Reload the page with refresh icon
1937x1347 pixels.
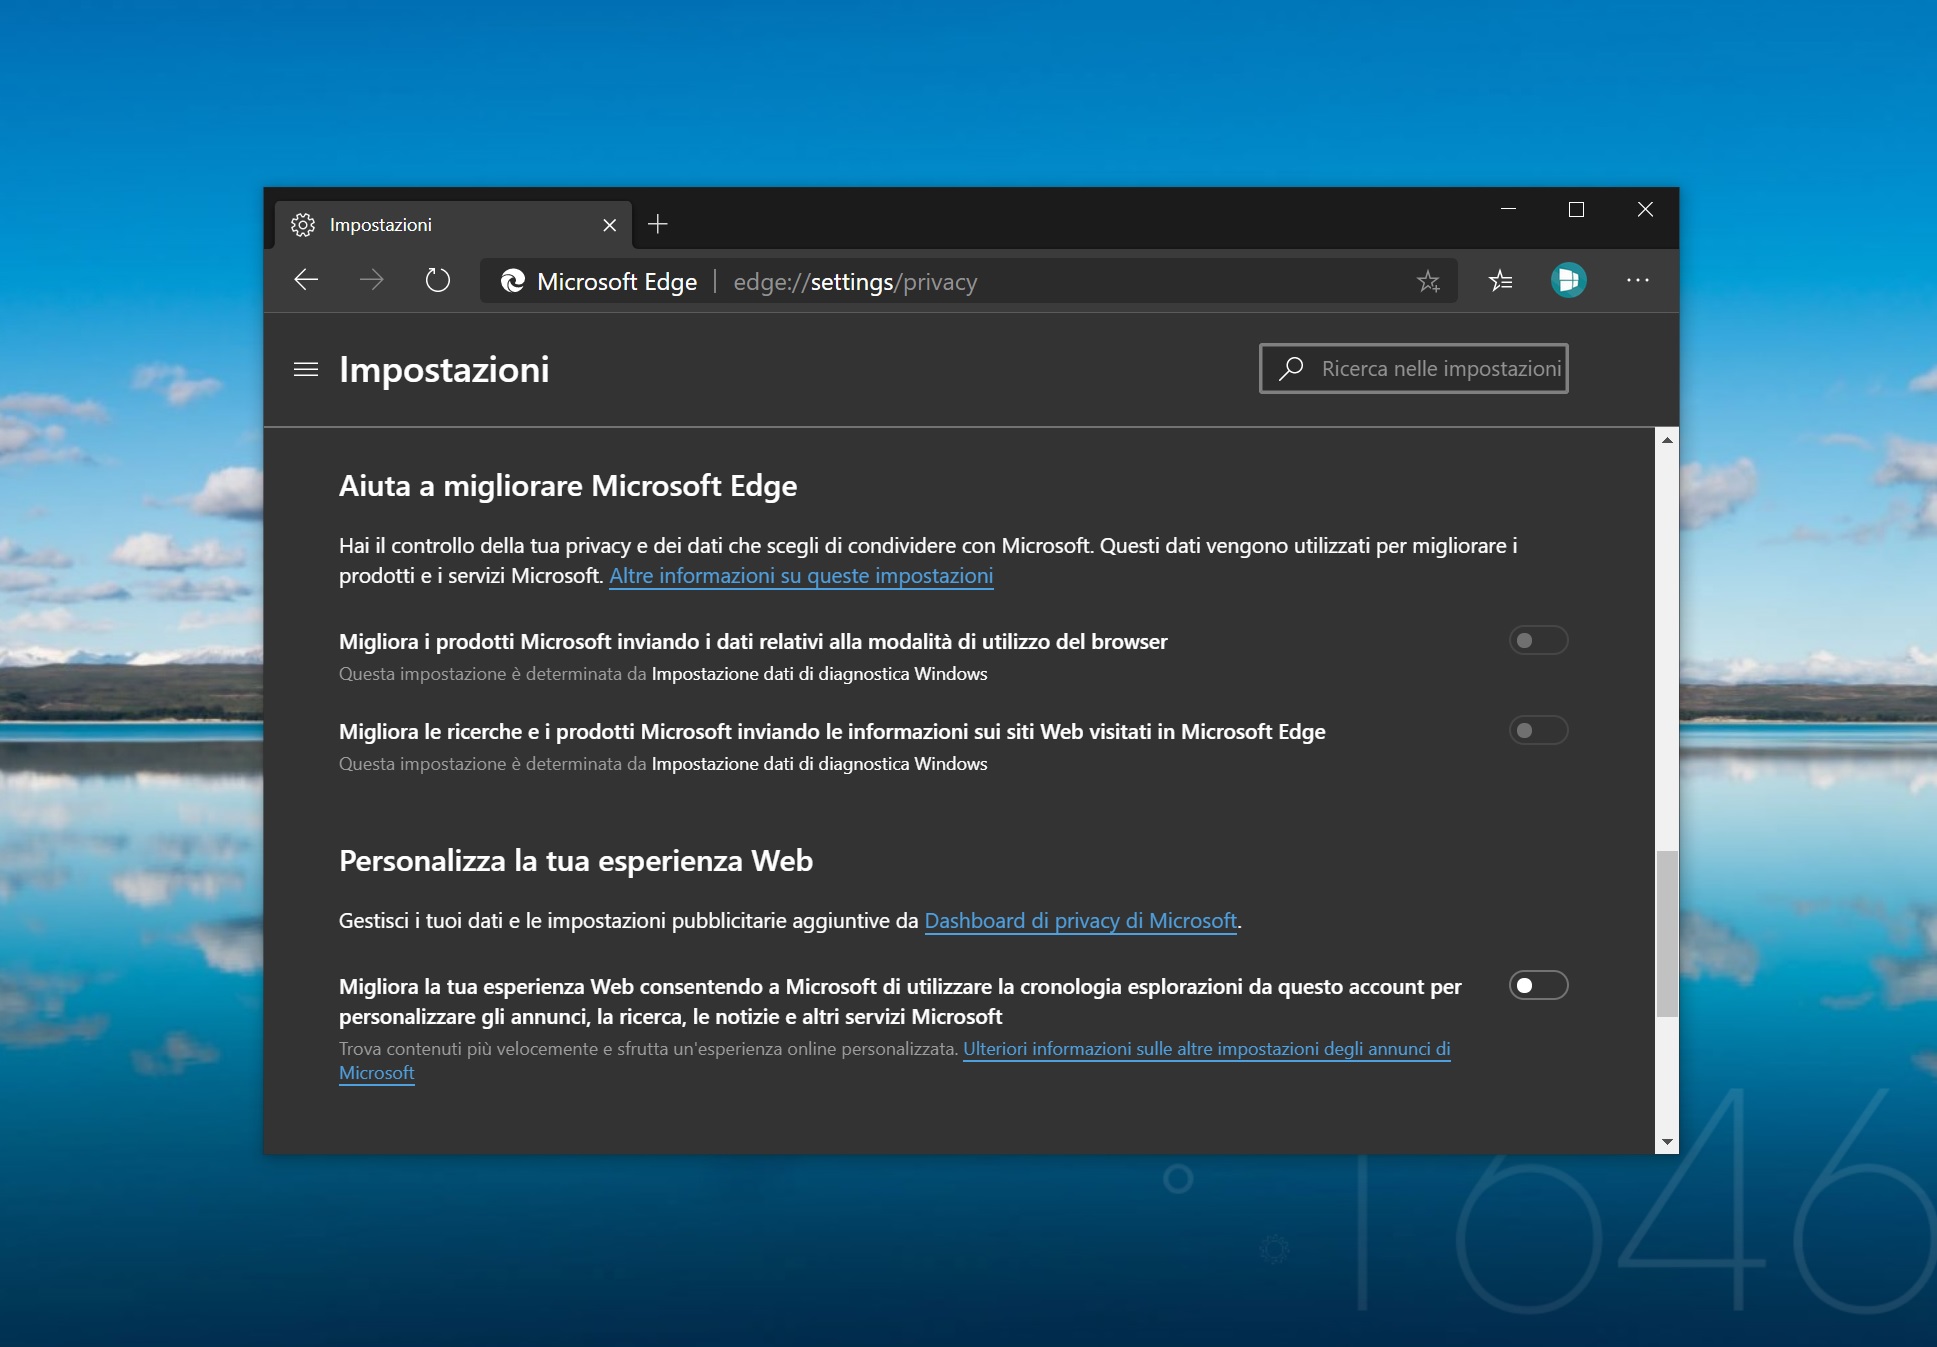click(437, 280)
